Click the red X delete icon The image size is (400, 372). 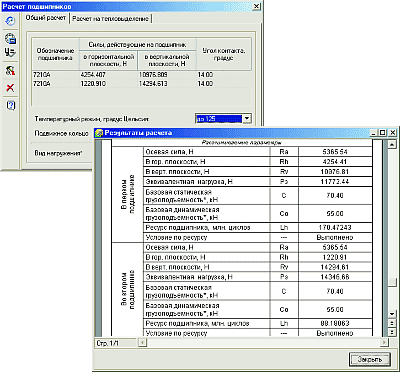[10, 88]
